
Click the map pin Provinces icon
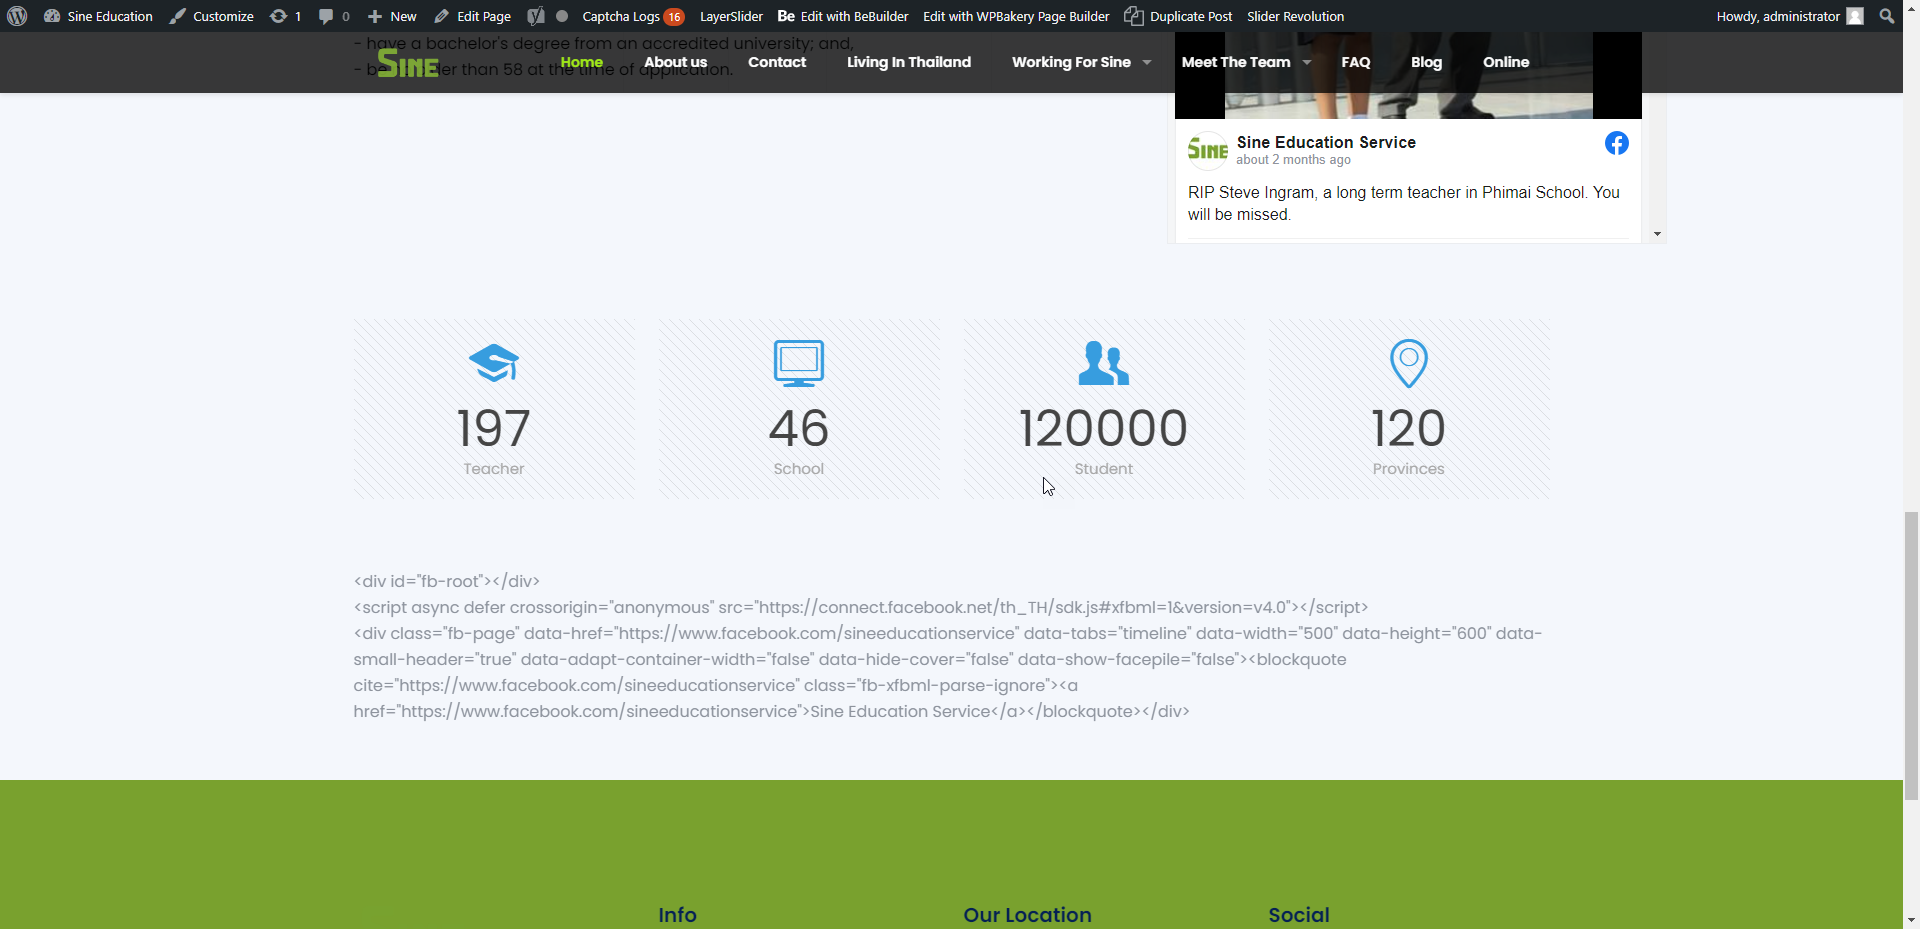coord(1409,363)
